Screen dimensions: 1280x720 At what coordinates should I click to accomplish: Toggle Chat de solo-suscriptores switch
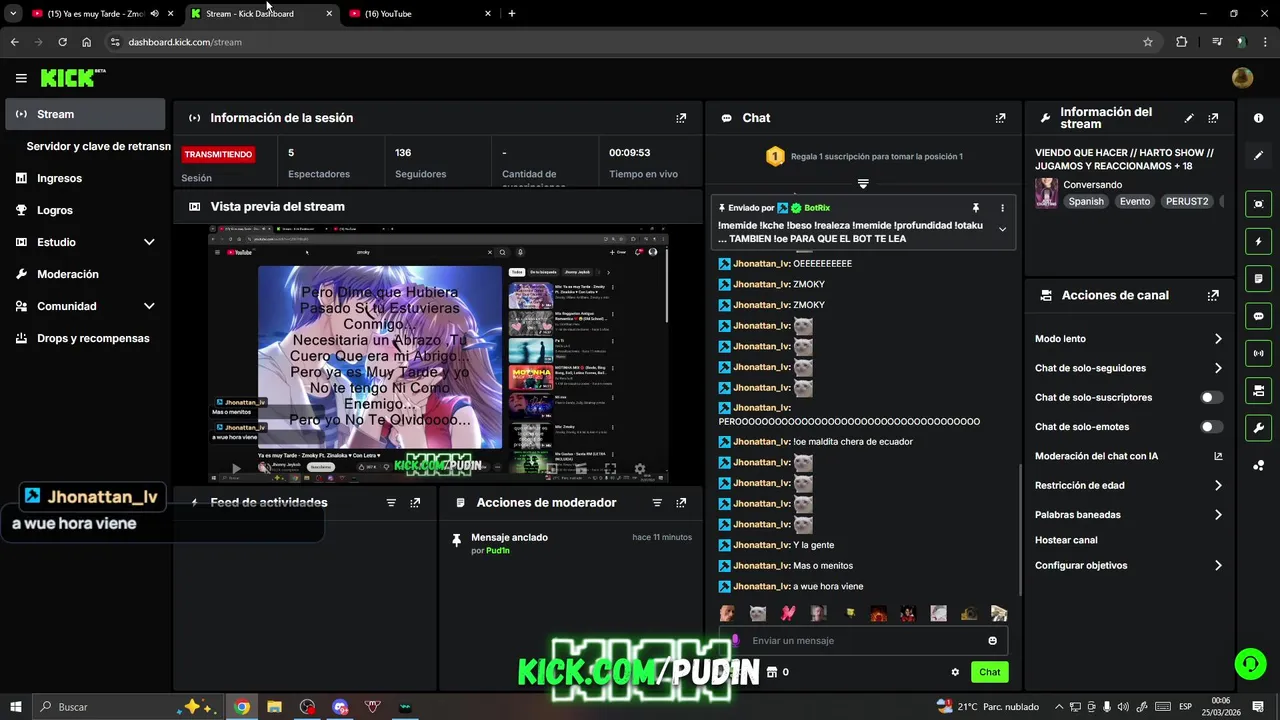(x=1211, y=397)
